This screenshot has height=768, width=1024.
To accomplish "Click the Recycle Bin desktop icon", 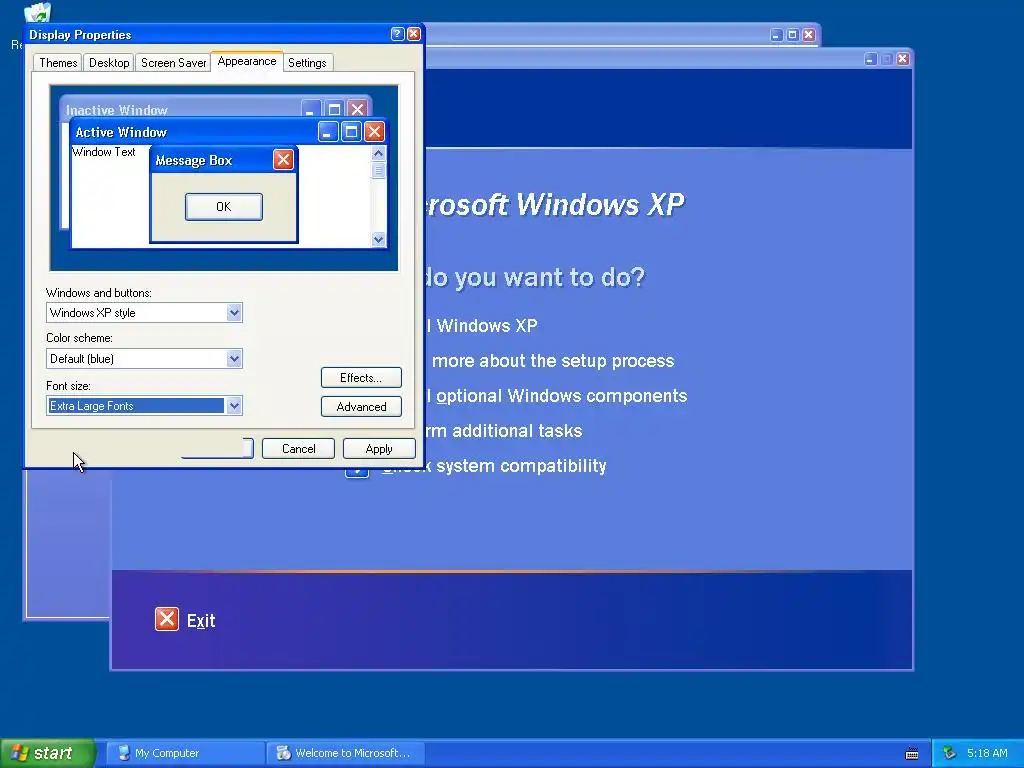I will (x=37, y=12).
